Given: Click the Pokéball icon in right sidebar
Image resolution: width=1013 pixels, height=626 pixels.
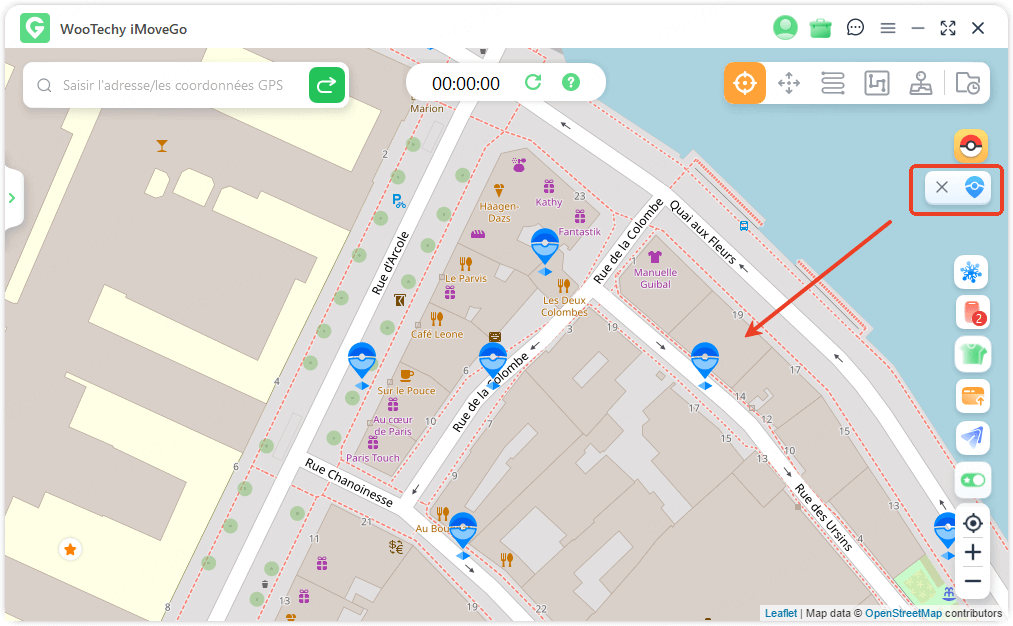Looking at the screenshot, I should coord(970,147).
